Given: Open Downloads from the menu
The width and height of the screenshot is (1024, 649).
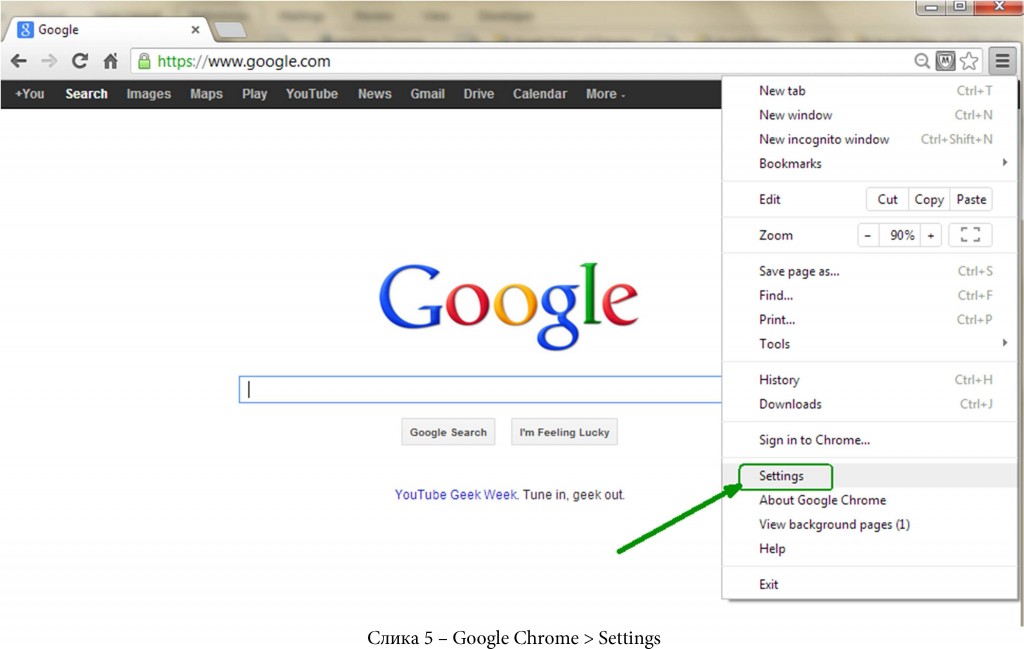Looking at the screenshot, I should click(x=870, y=404).
